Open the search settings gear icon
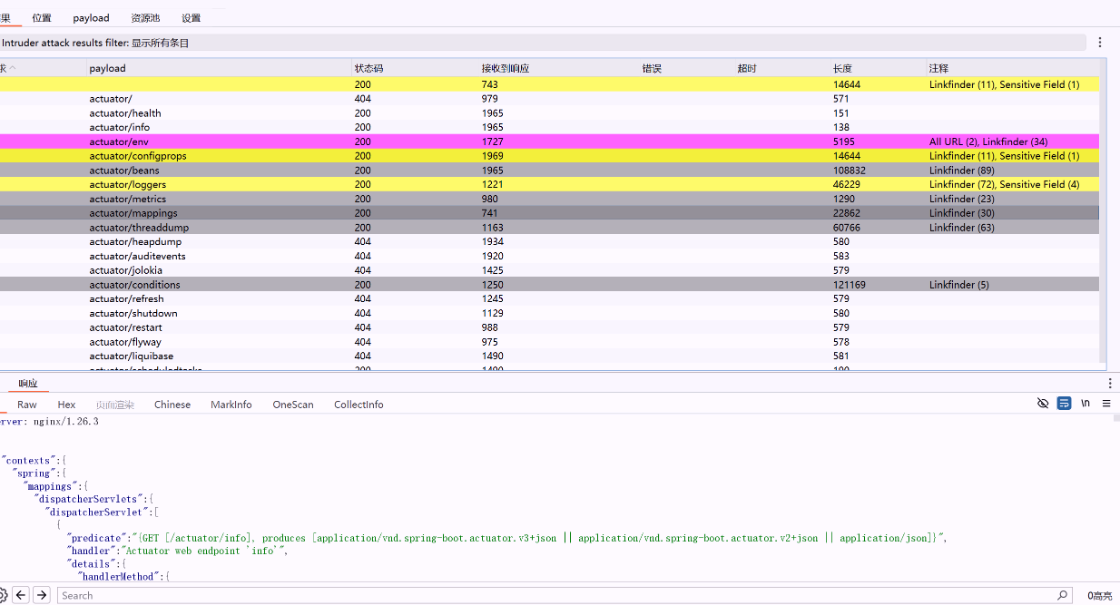This screenshot has width=1120, height=605. coord(2,595)
